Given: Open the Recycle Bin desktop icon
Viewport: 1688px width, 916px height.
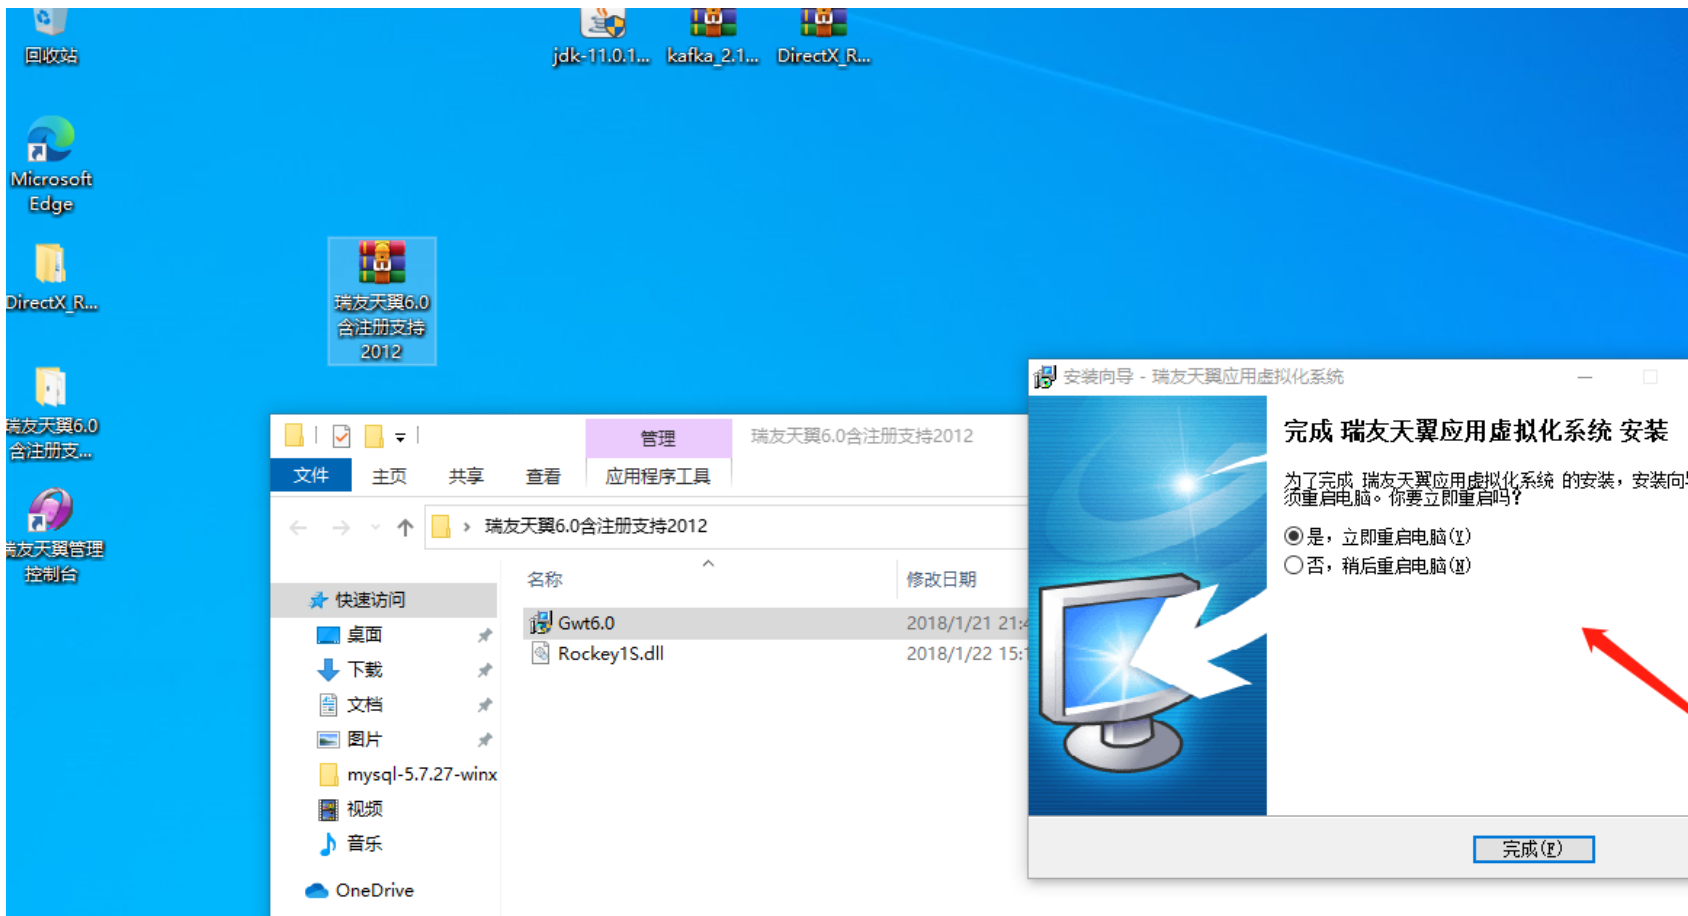Looking at the screenshot, I should tap(50, 35).
